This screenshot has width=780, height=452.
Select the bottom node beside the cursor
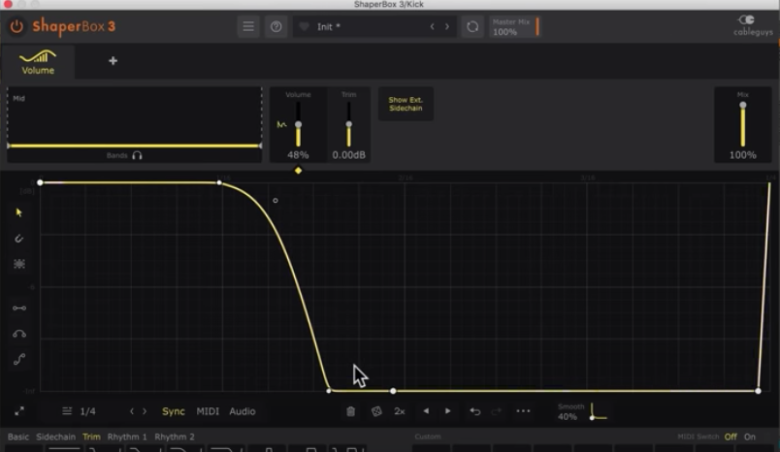pos(393,391)
